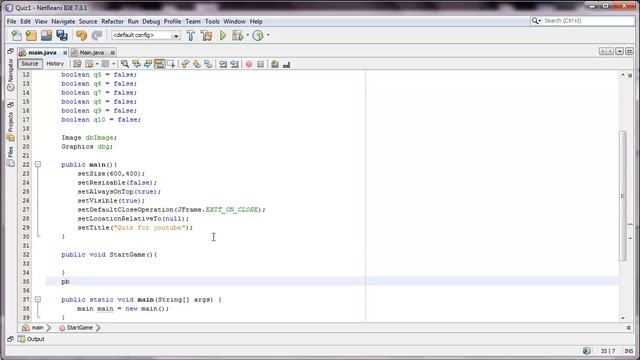Open the Refactor menu
Viewport: 640px width, 360px height.
(112, 21)
